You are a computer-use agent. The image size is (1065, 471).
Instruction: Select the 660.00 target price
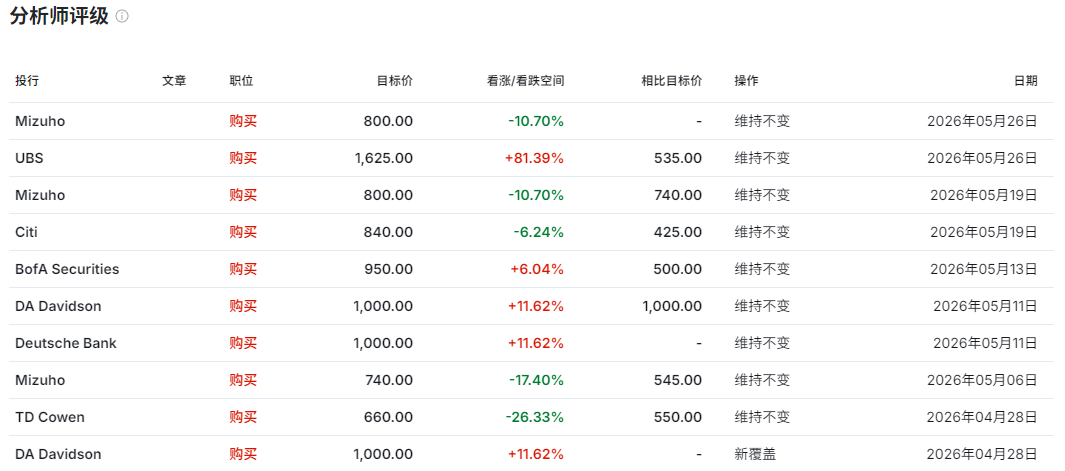[388, 417]
